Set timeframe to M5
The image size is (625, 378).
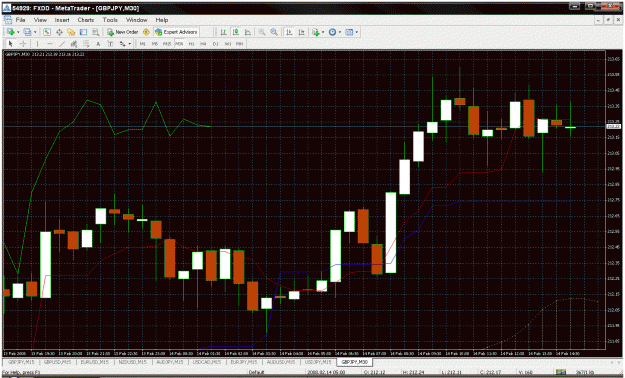pyautogui.click(x=155, y=44)
